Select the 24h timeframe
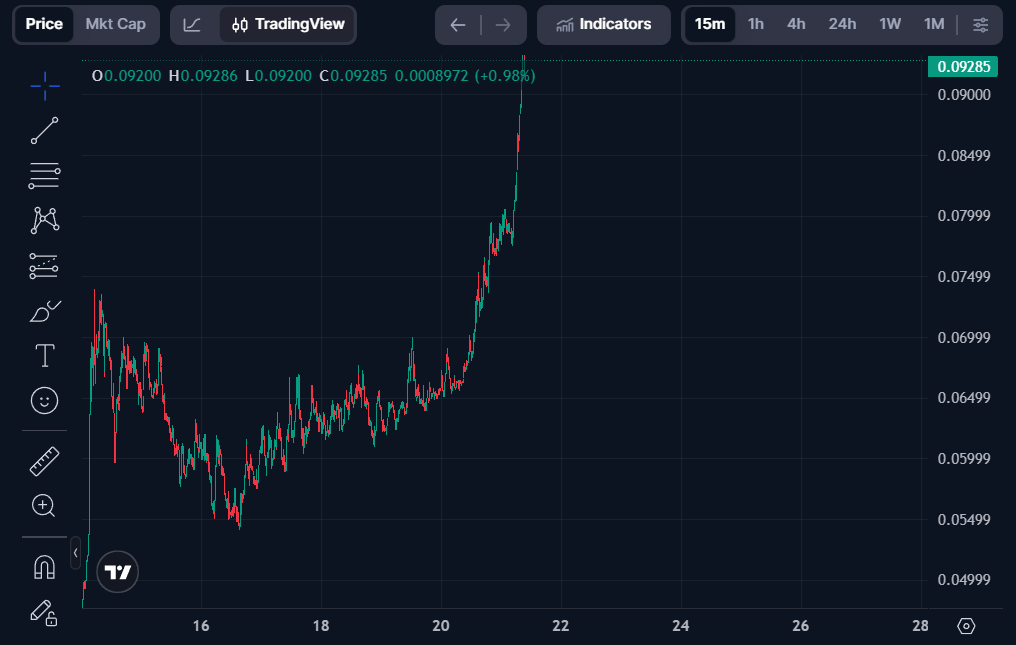This screenshot has height=645, width=1016. pos(842,25)
